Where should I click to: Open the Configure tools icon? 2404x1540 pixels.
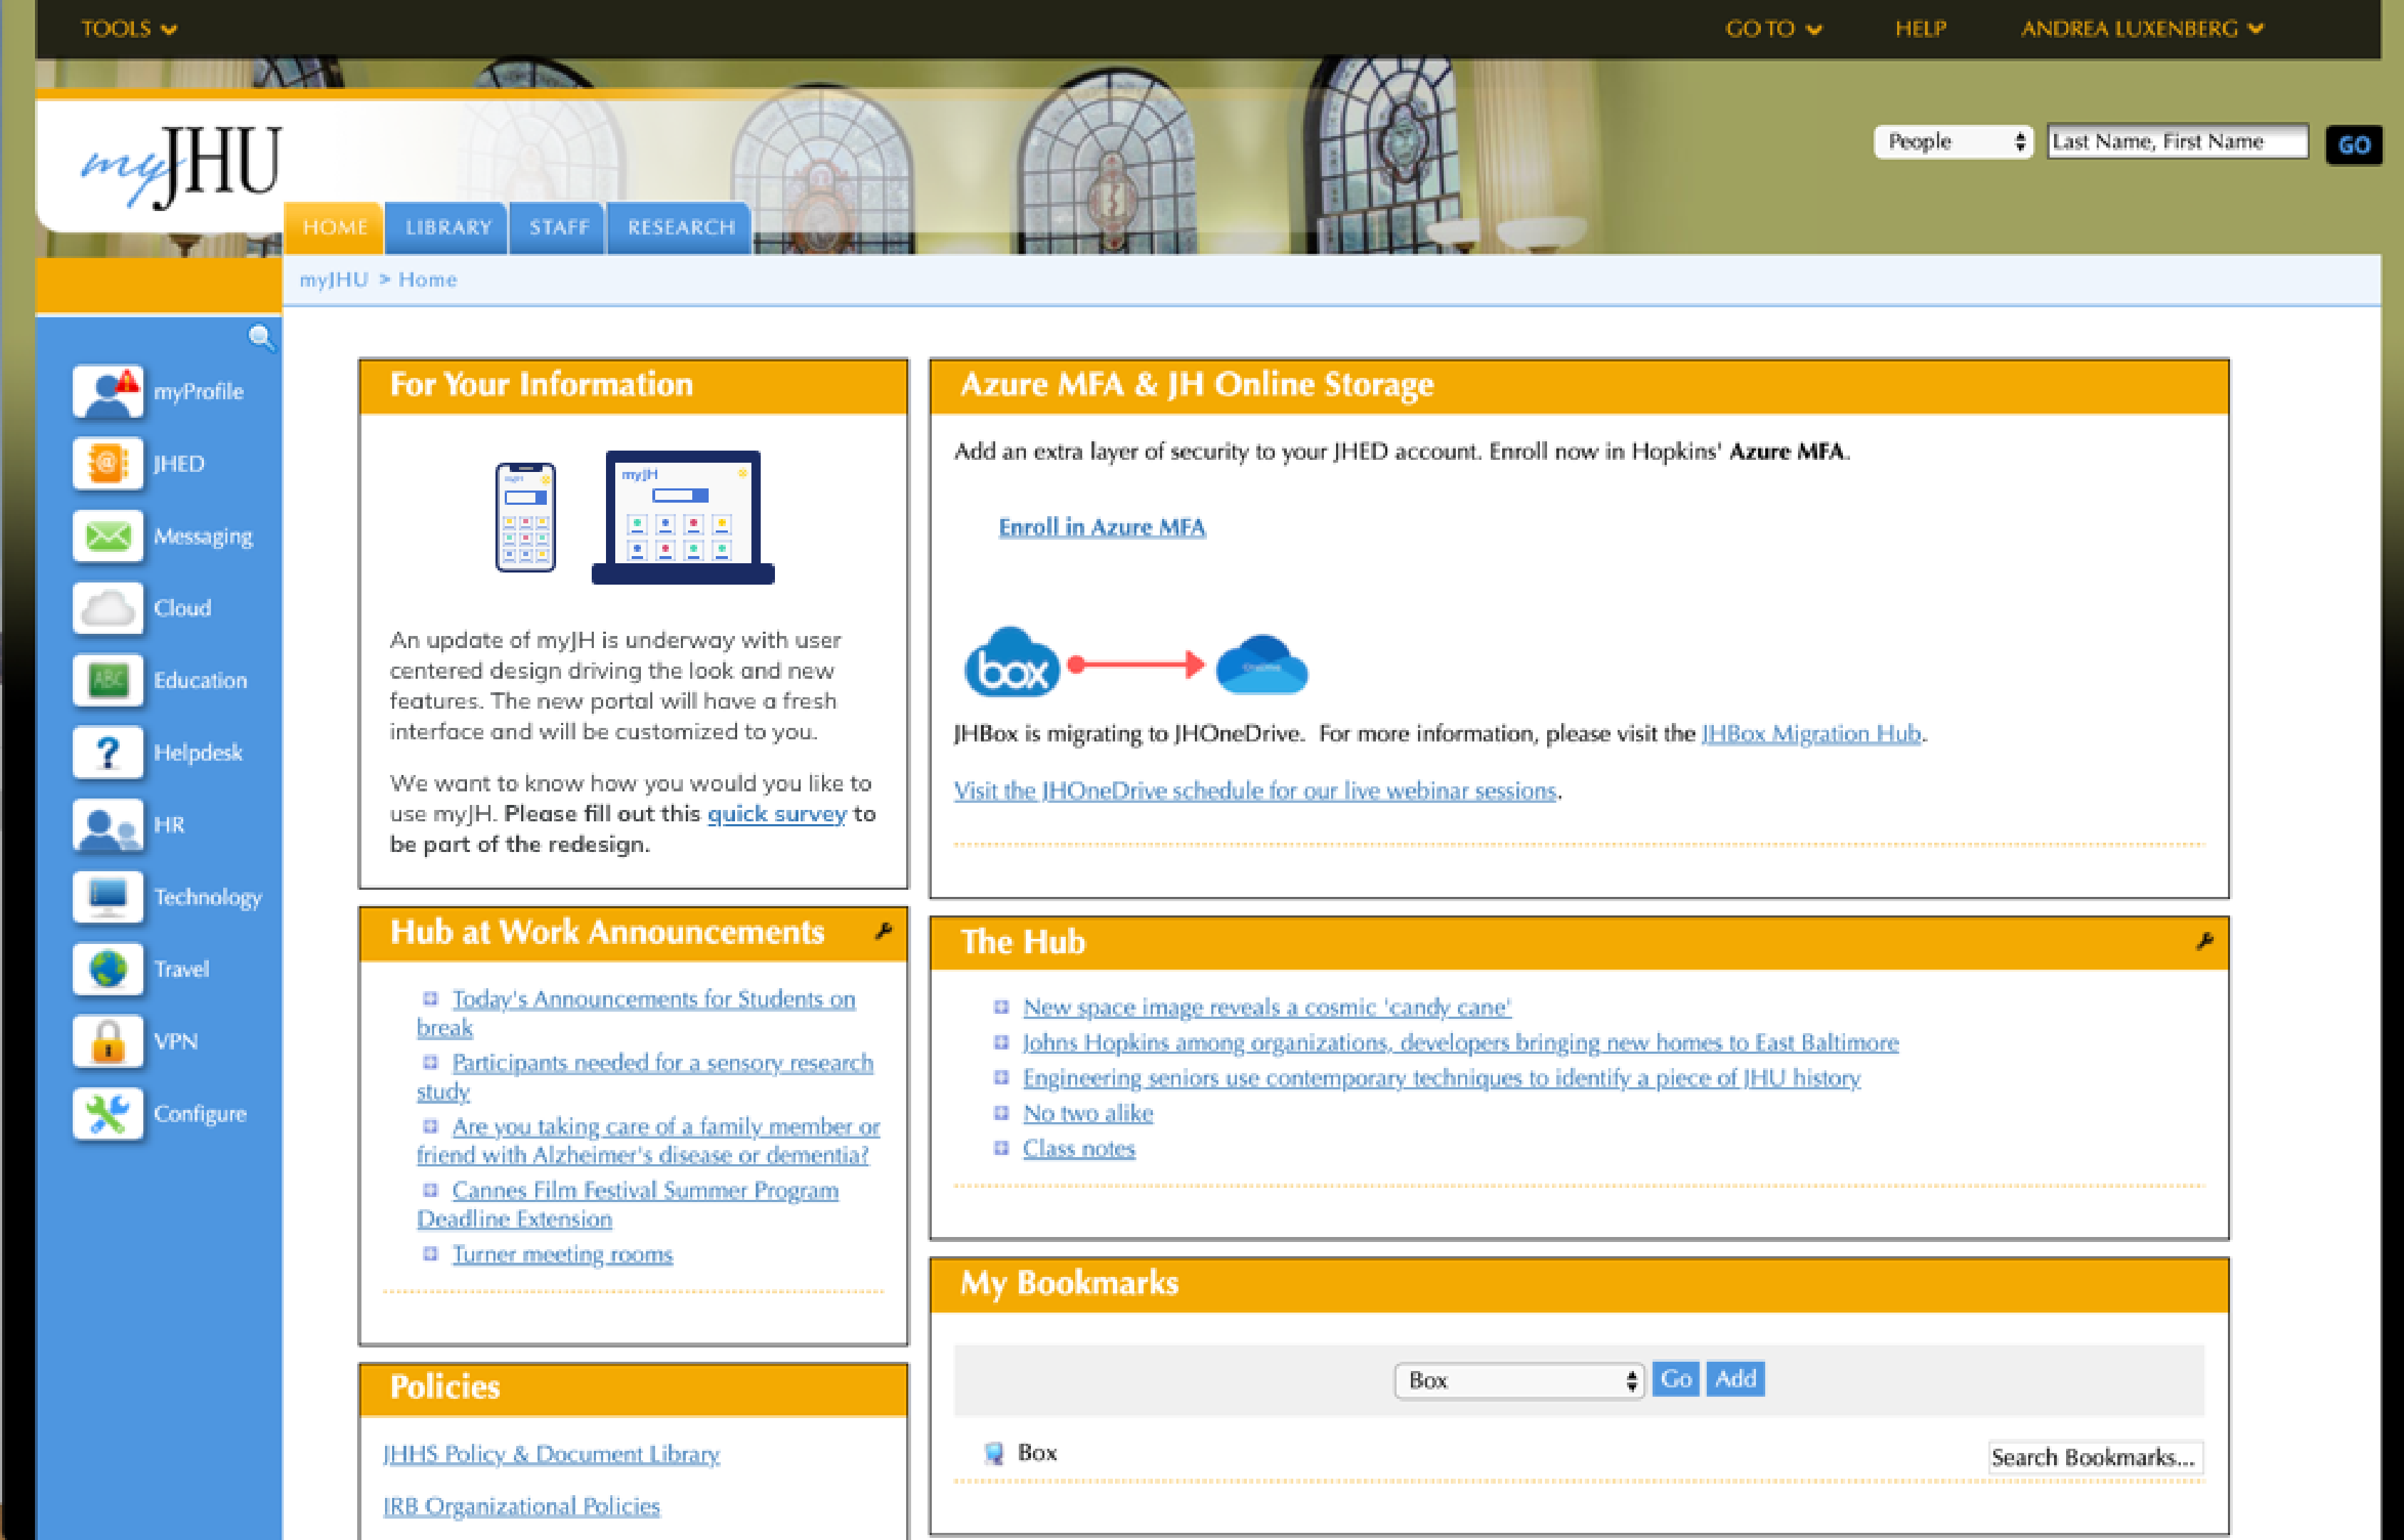pos(108,1113)
